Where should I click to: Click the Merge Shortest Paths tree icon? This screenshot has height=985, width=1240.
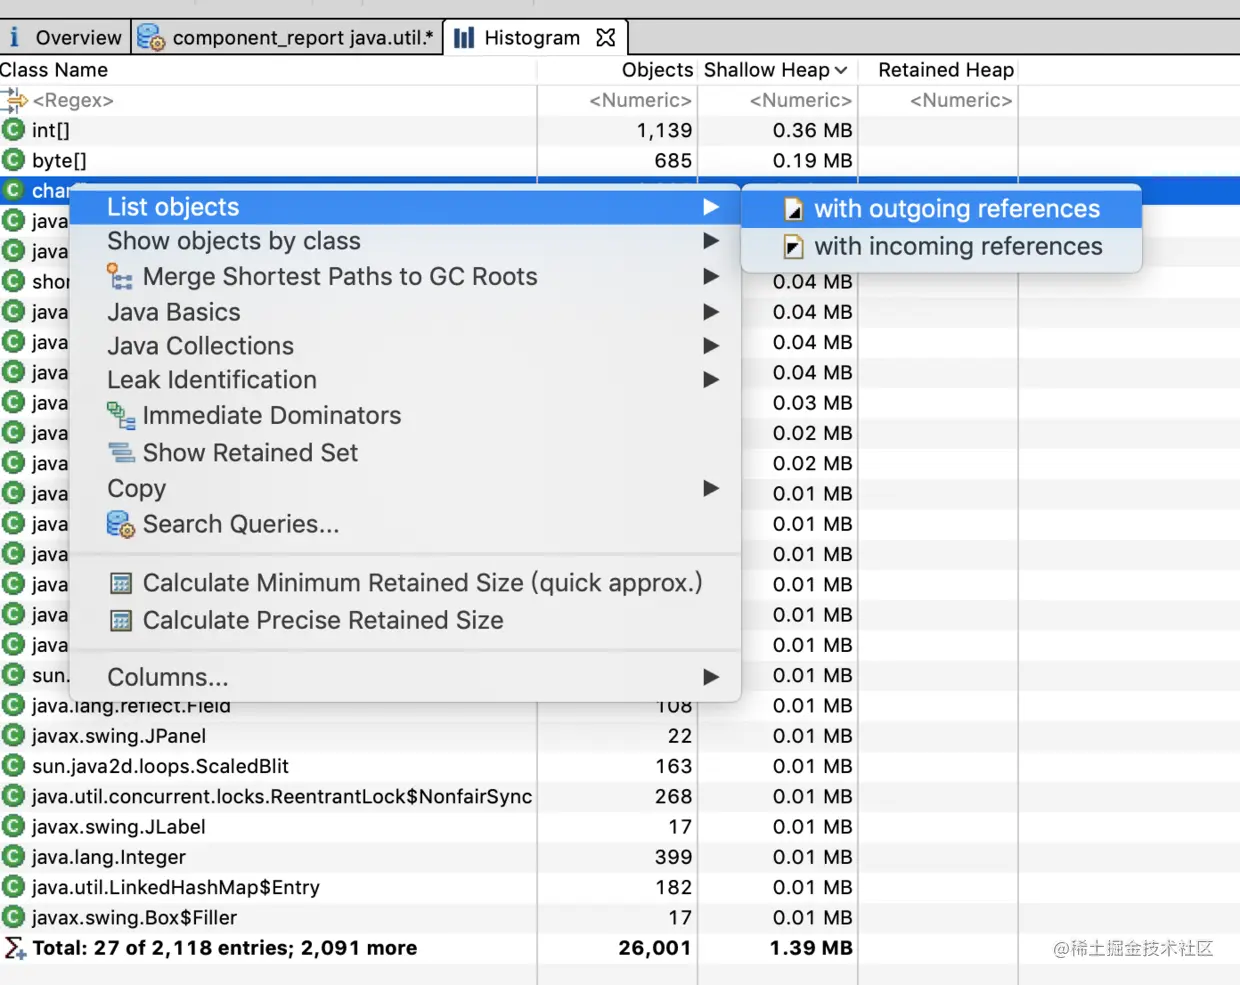(120, 277)
